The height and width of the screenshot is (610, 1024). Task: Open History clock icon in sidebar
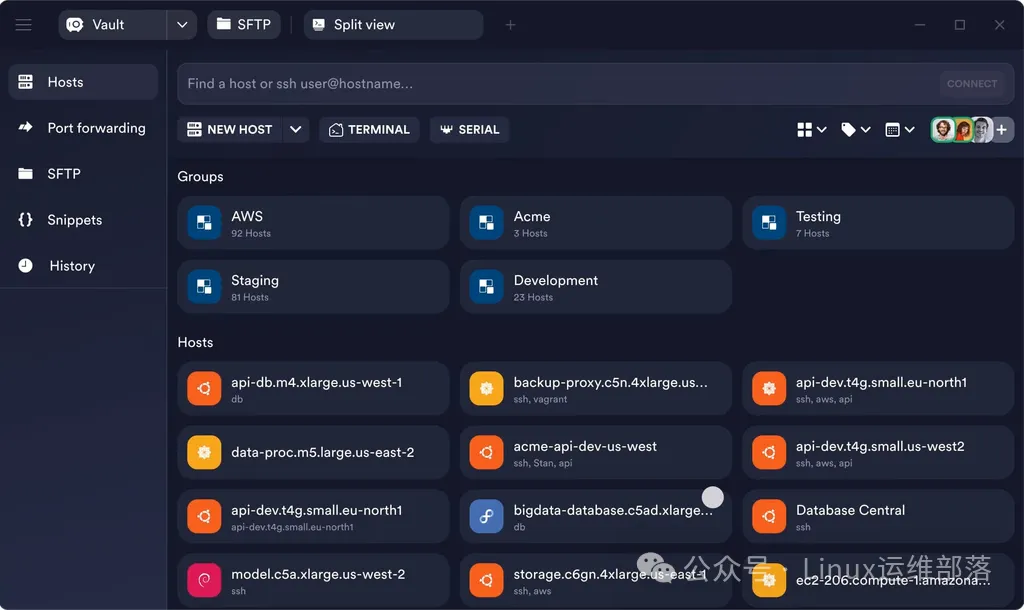click(x=26, y=266)
